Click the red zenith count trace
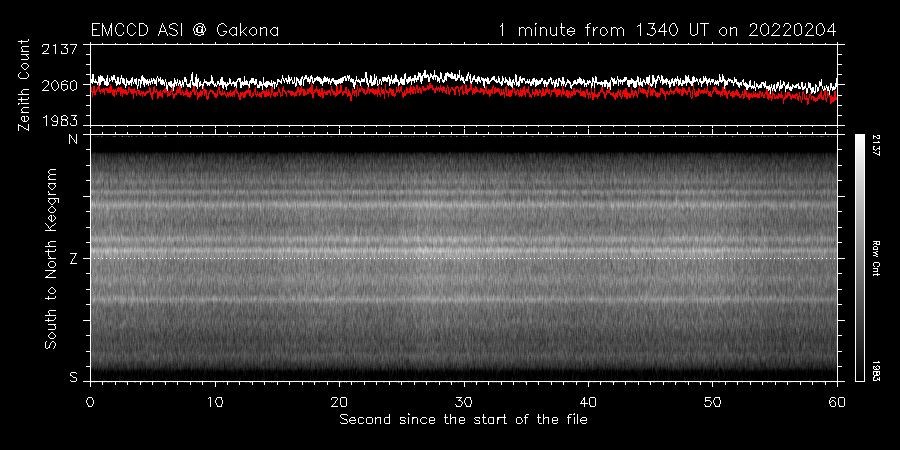 click(463, 91)
